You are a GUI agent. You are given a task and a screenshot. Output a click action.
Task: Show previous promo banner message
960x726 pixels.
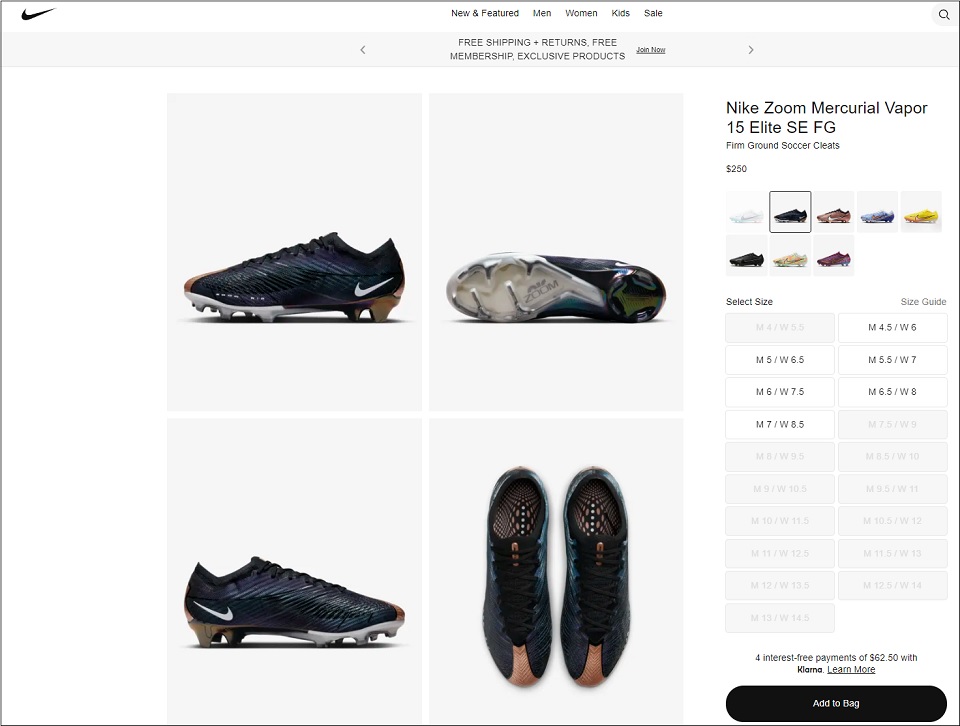click(362, 50)
